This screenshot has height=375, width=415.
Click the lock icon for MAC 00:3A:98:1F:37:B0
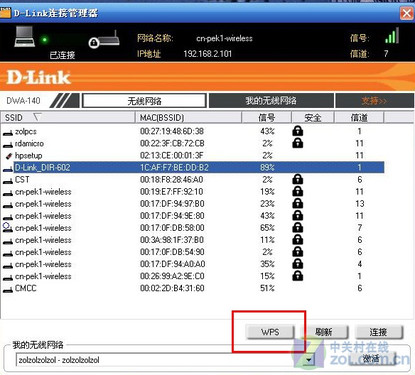point(298,240)
